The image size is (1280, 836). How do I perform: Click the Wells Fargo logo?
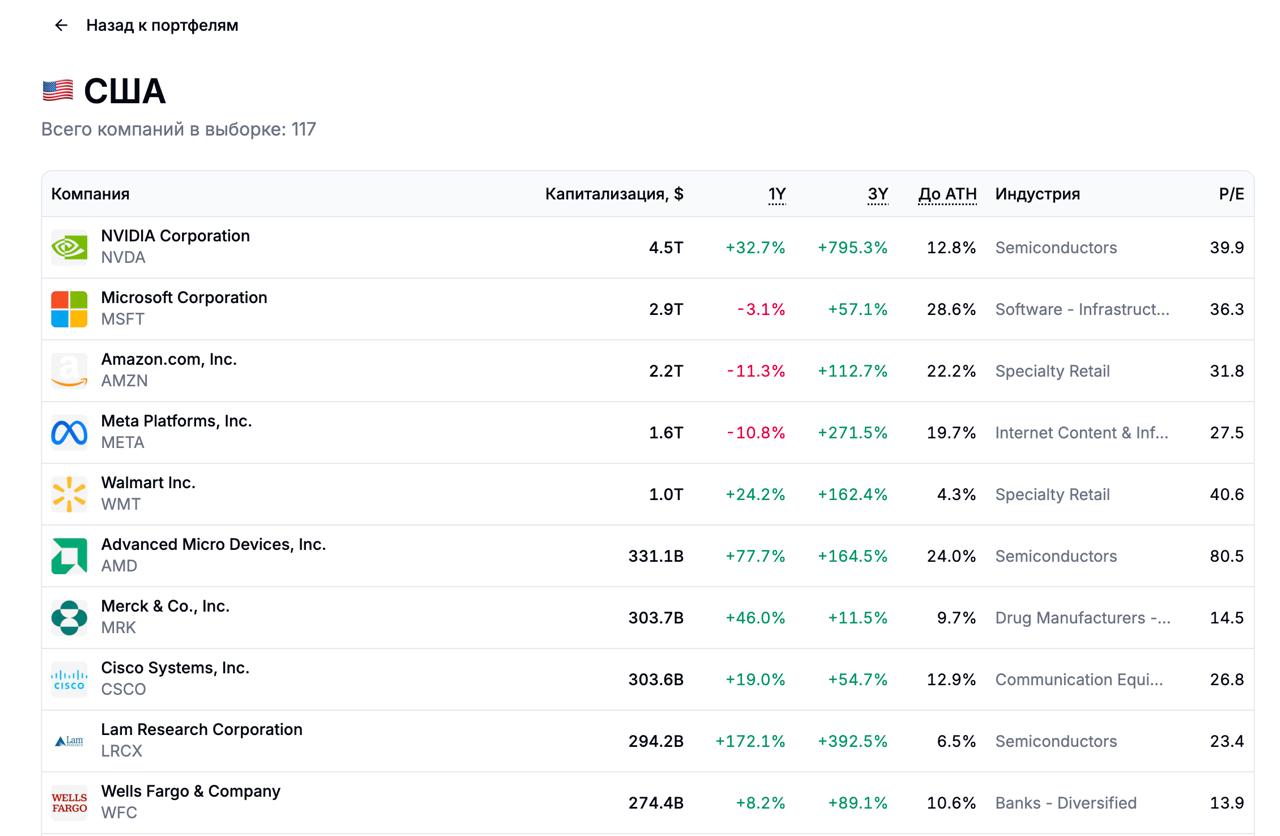68,802
